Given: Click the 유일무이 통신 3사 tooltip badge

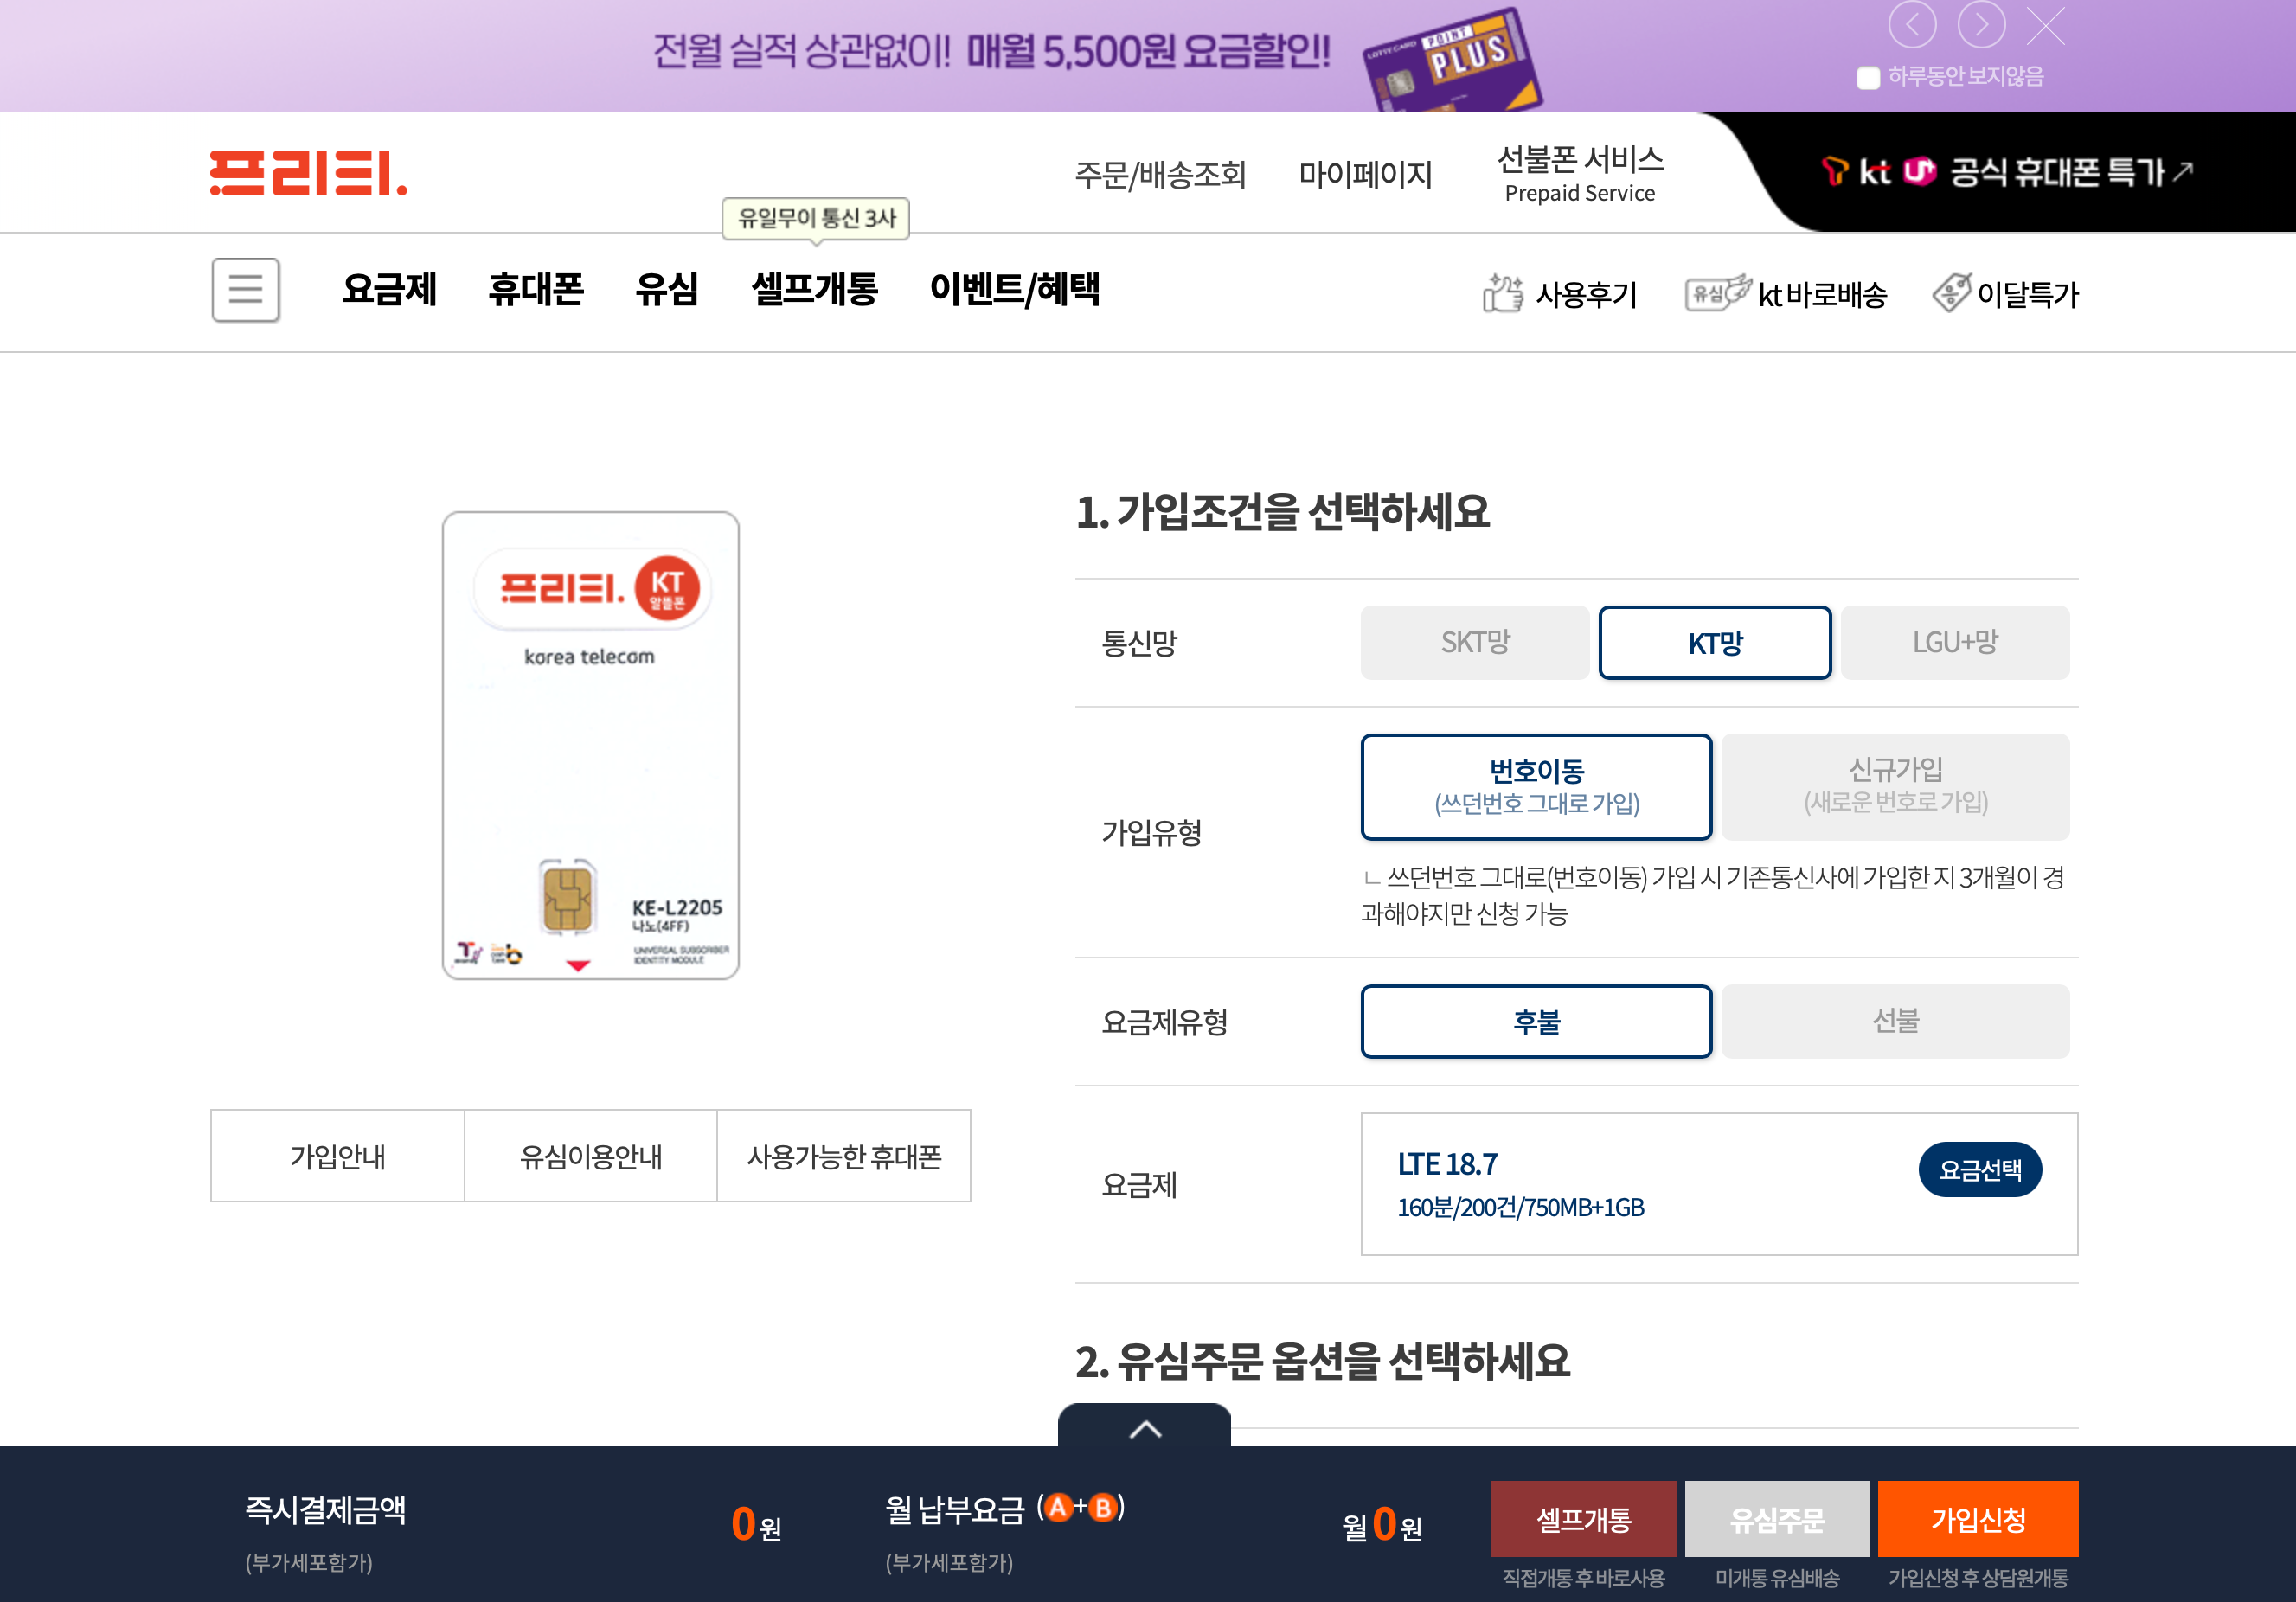Looking at the screenshot, I should tap(816, 218).
